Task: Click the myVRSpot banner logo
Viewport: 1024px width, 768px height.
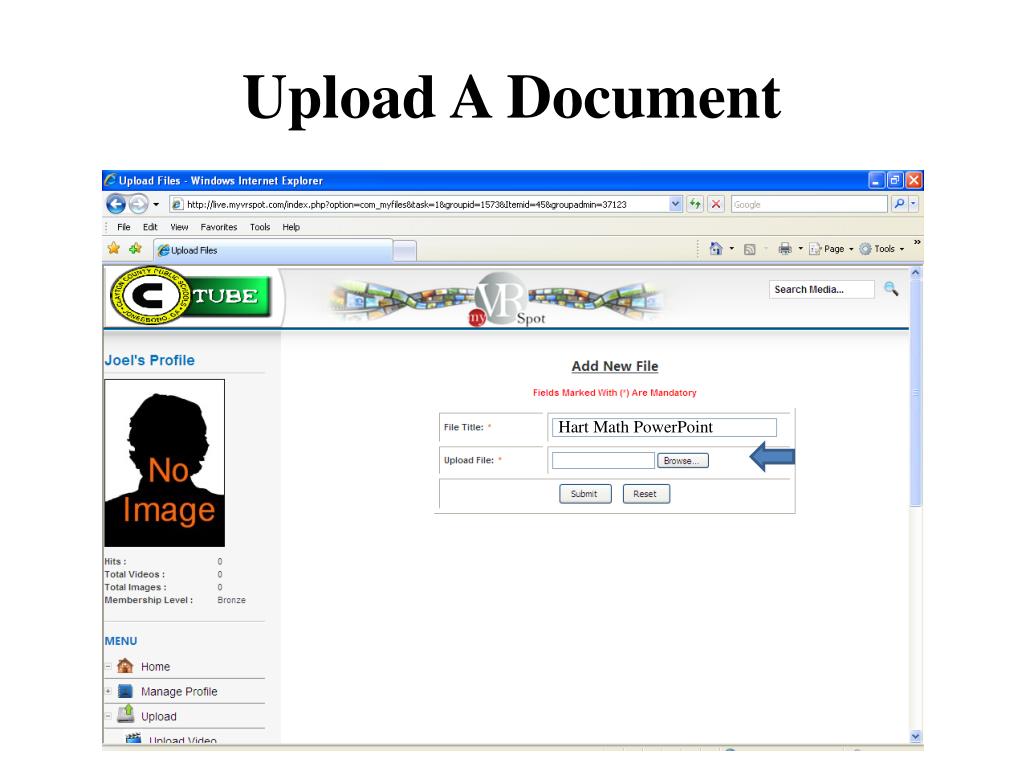Action: tap(499, 300)
